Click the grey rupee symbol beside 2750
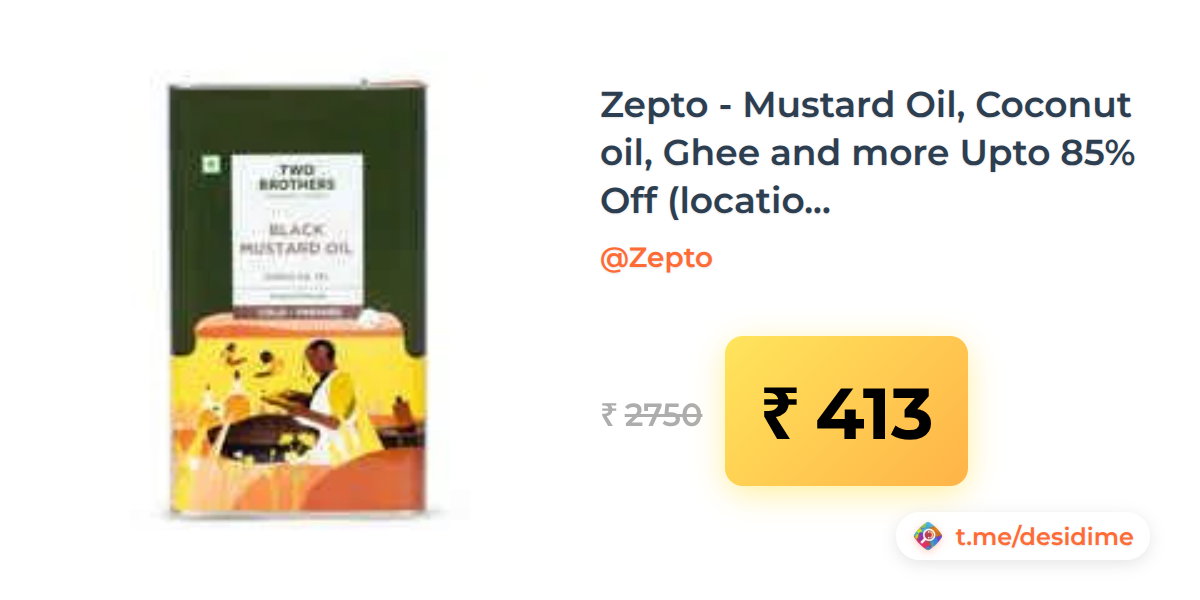The width and height of the screenshot is (1200, 600). click(x=608, y=414)
